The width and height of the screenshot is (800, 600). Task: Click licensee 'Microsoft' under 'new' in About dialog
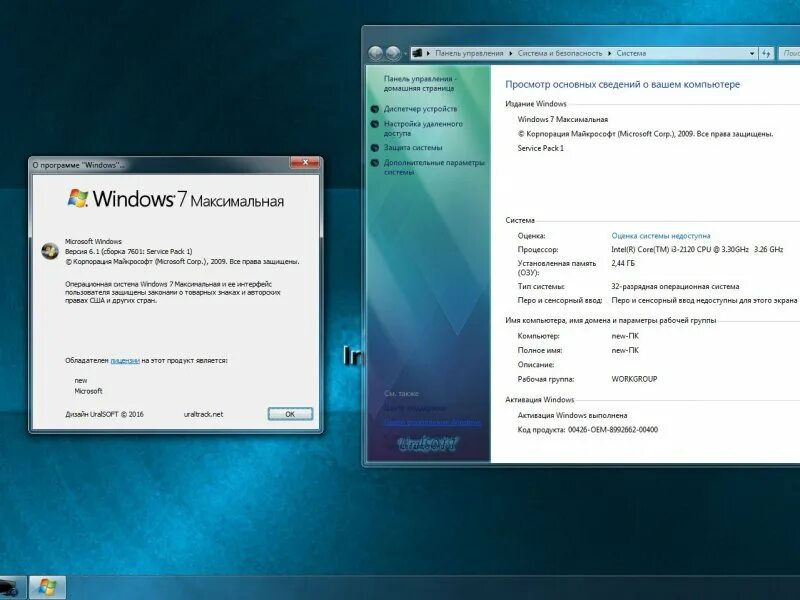(88, 391)
